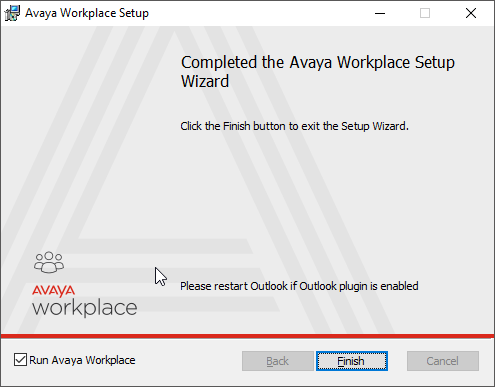Click the restart Outlook notice text
Image resolution: width=495 pixels, height=387 pixels.
299,286
